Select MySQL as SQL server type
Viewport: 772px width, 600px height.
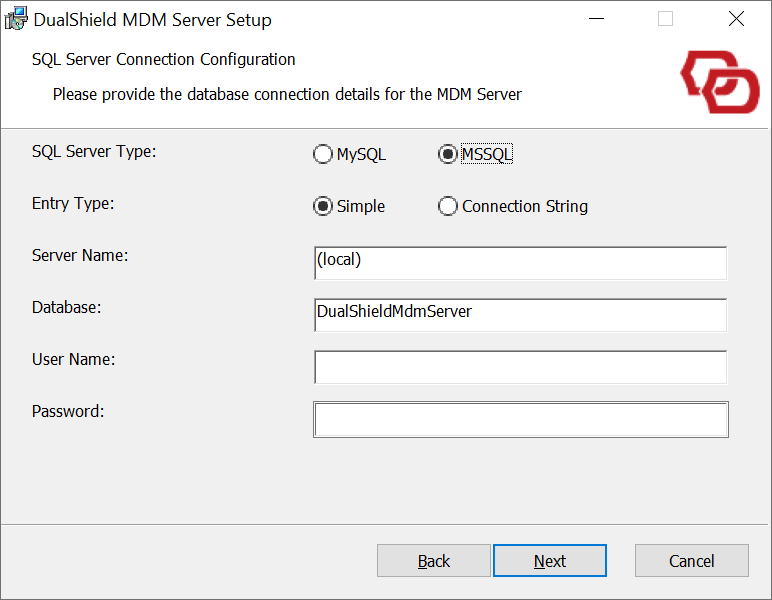point(323,155)
